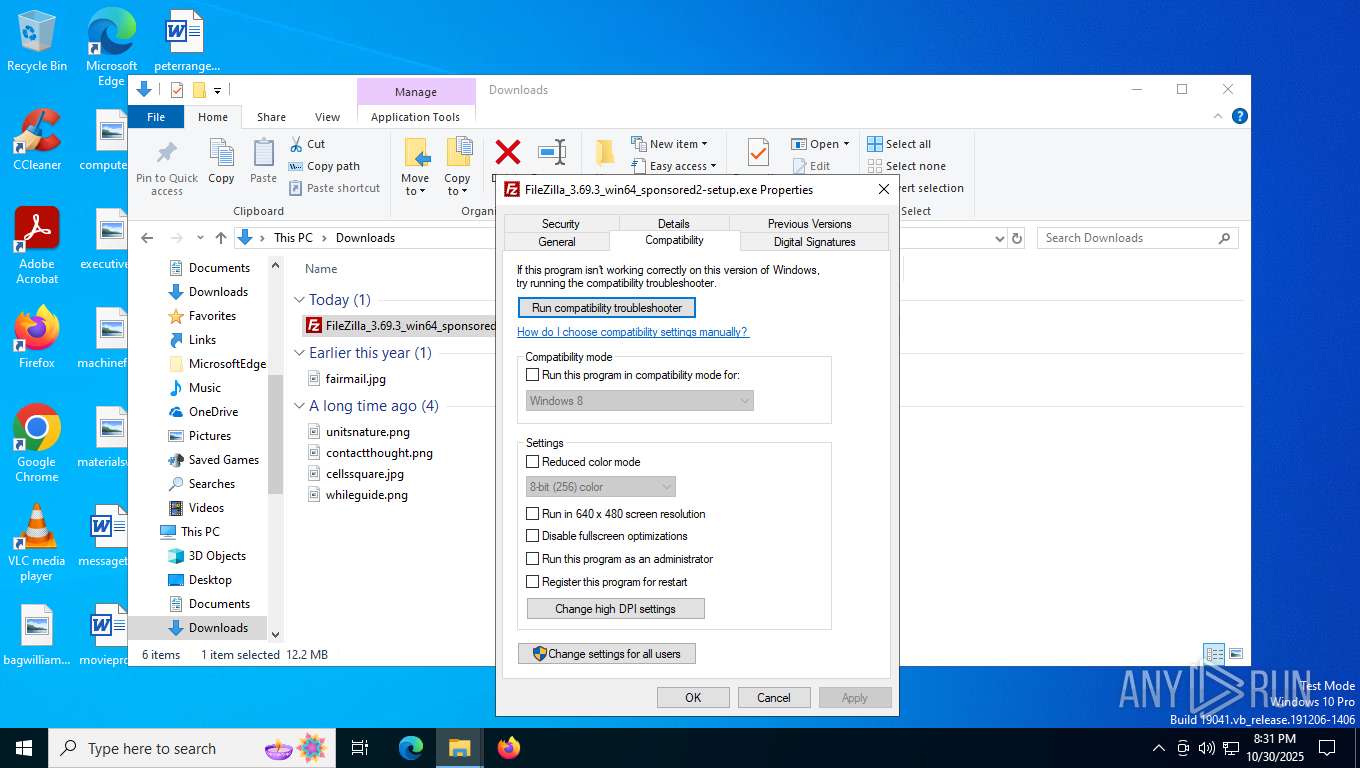Screen dimensions: 1360x768
Task: Check Reduced color mode box
Action: [533, 462]
